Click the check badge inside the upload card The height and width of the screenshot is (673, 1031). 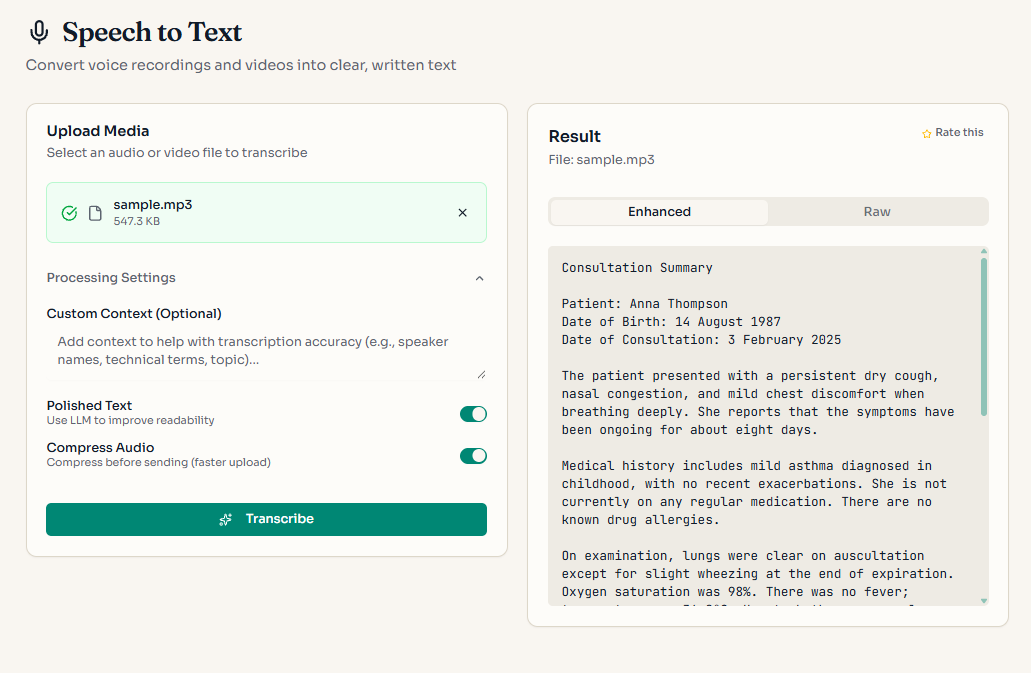click(x=69, y=212)
